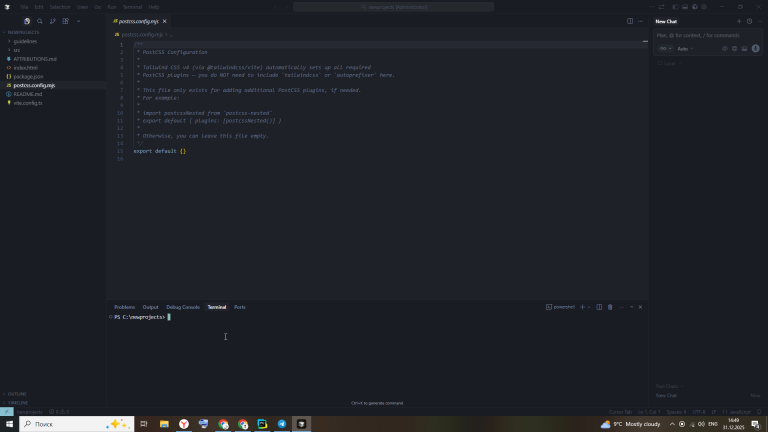Viewport: 768px width, 432px height.
Task: Open chat panel more options ellipsis
Action: [x=760, y=21]
